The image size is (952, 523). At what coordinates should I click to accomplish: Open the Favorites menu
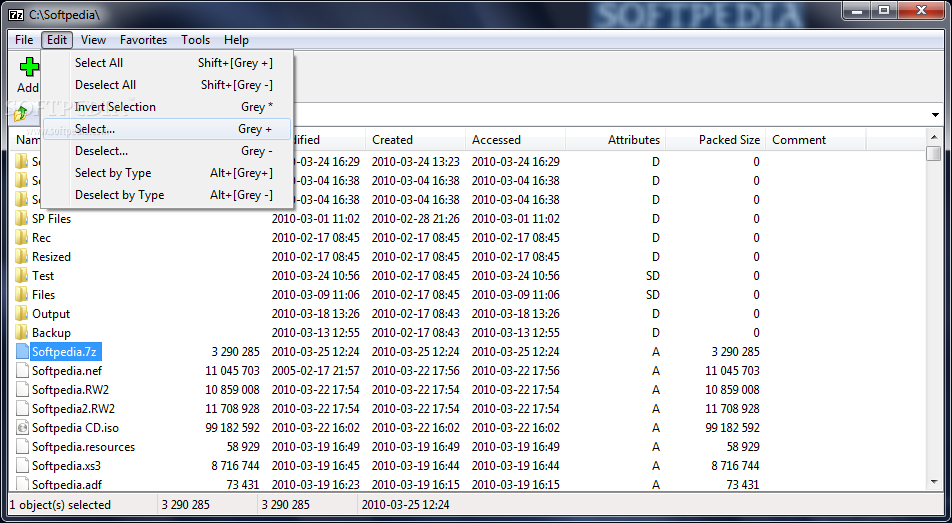tap(143, 40)
